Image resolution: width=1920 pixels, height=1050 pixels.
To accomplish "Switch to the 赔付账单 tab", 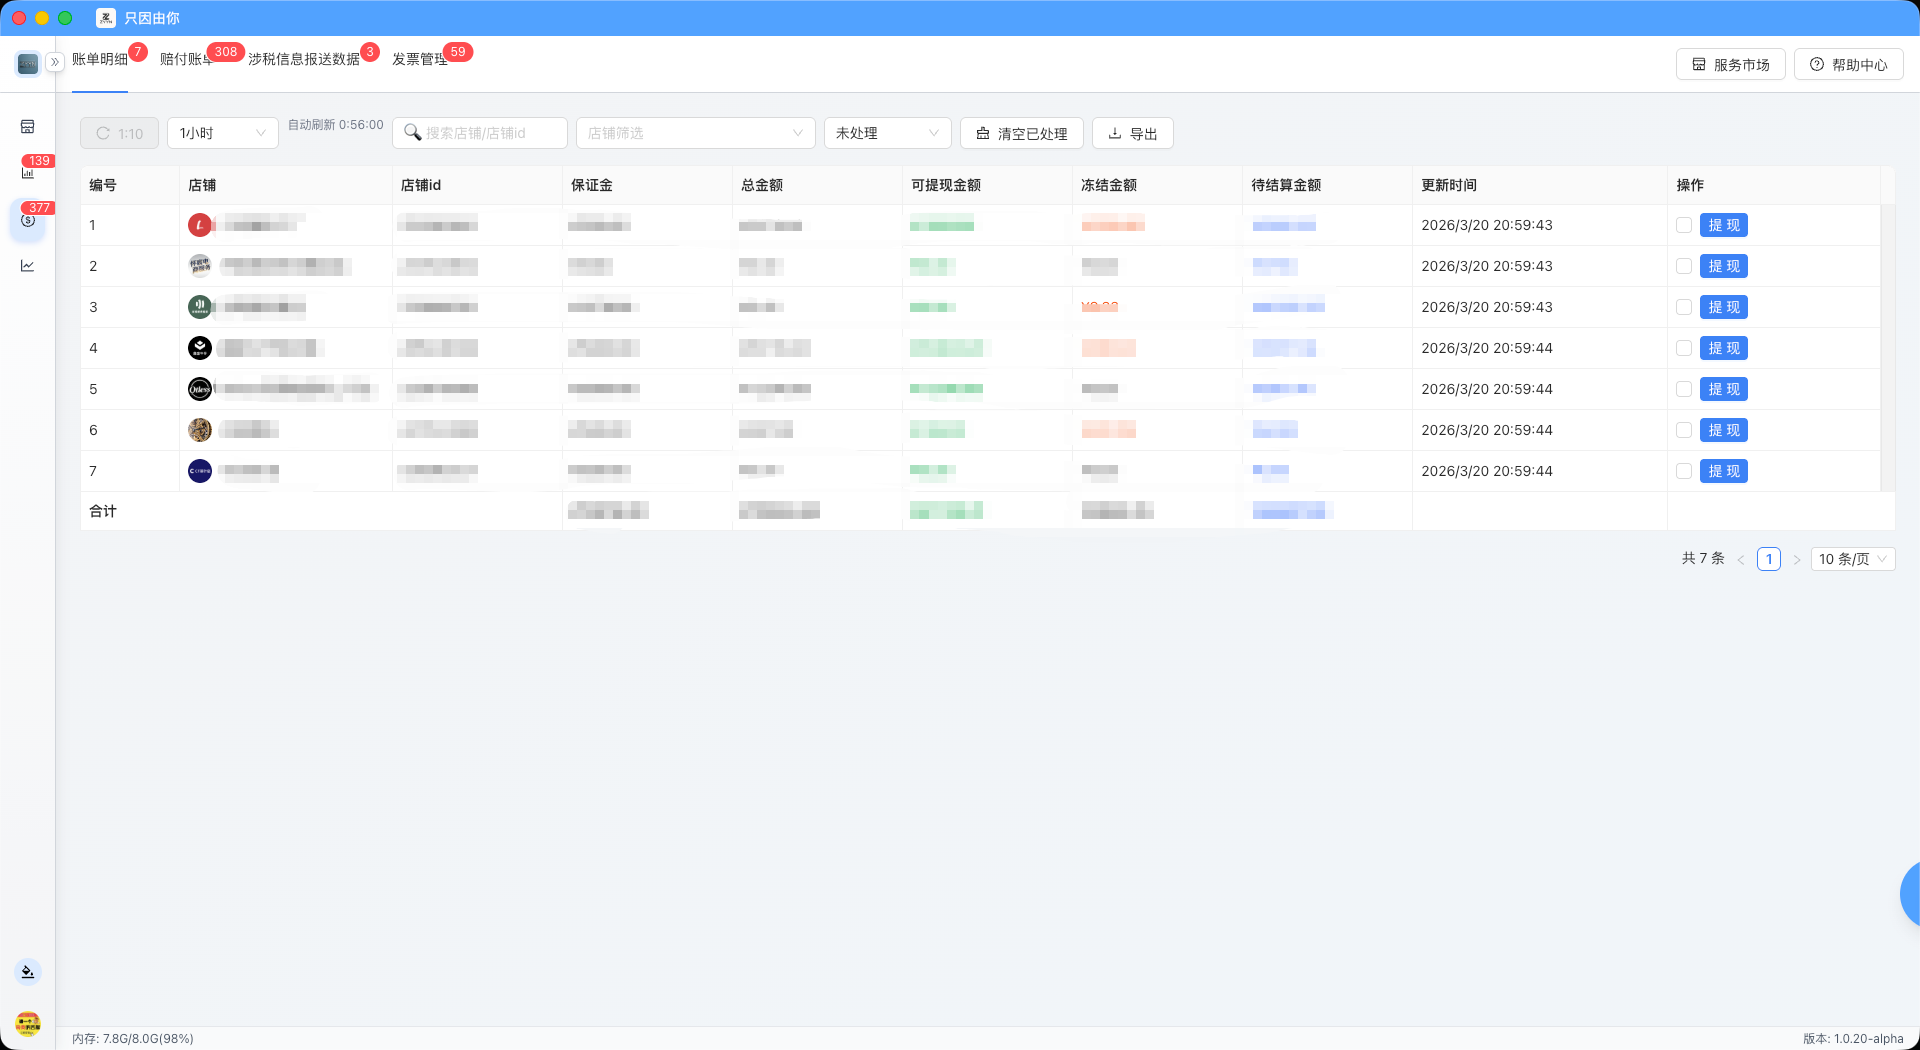I will pos(186,60).
